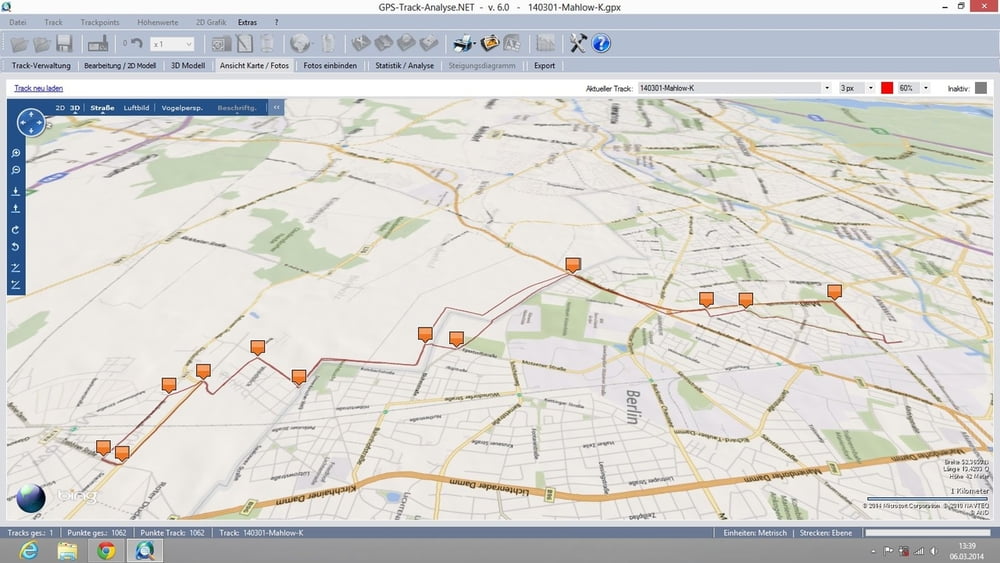Click the printer icon in the toolbar
This screenshot has width=1000, height=563.
[x=462, y=43]
